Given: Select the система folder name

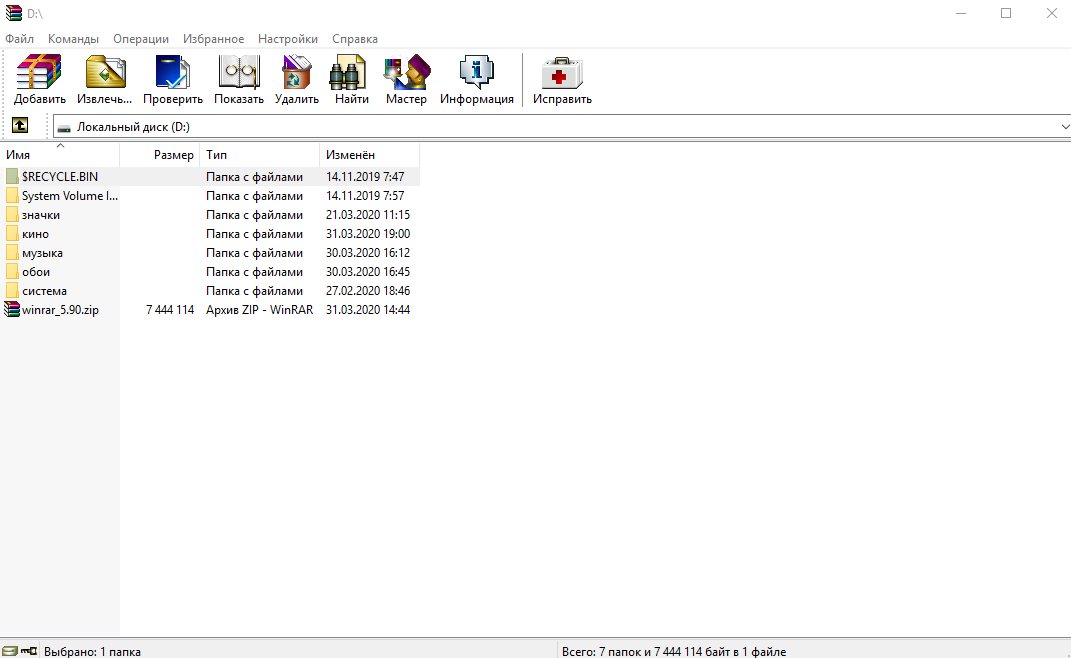Looking at the screenshot, I should coord(44,291).
